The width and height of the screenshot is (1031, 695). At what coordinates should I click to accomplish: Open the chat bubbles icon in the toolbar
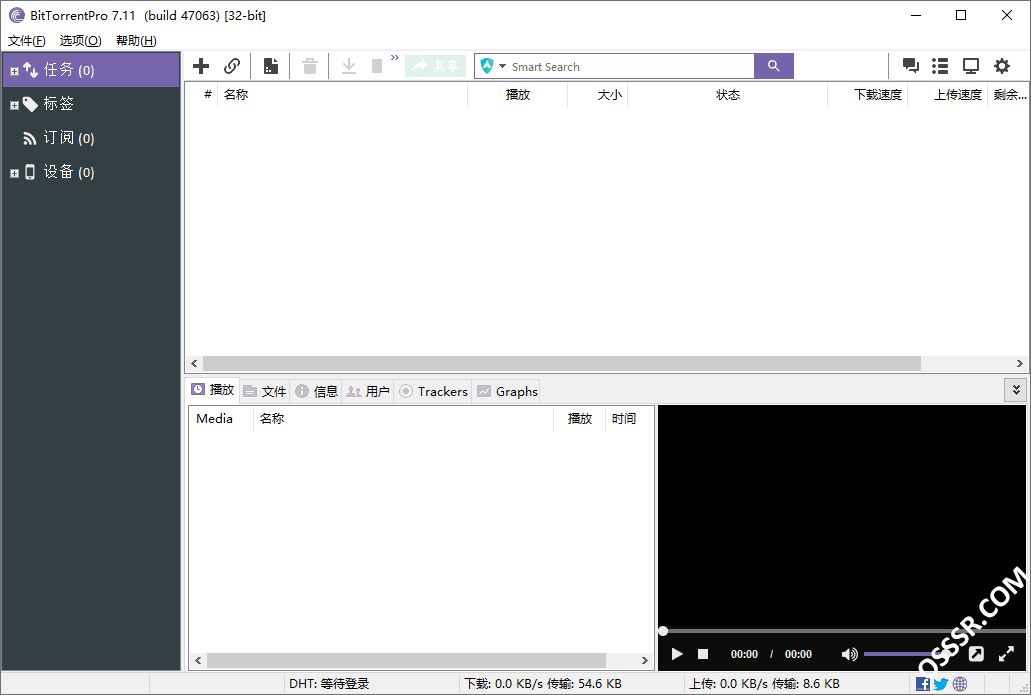pyautogui.click(x=911, y=66)
